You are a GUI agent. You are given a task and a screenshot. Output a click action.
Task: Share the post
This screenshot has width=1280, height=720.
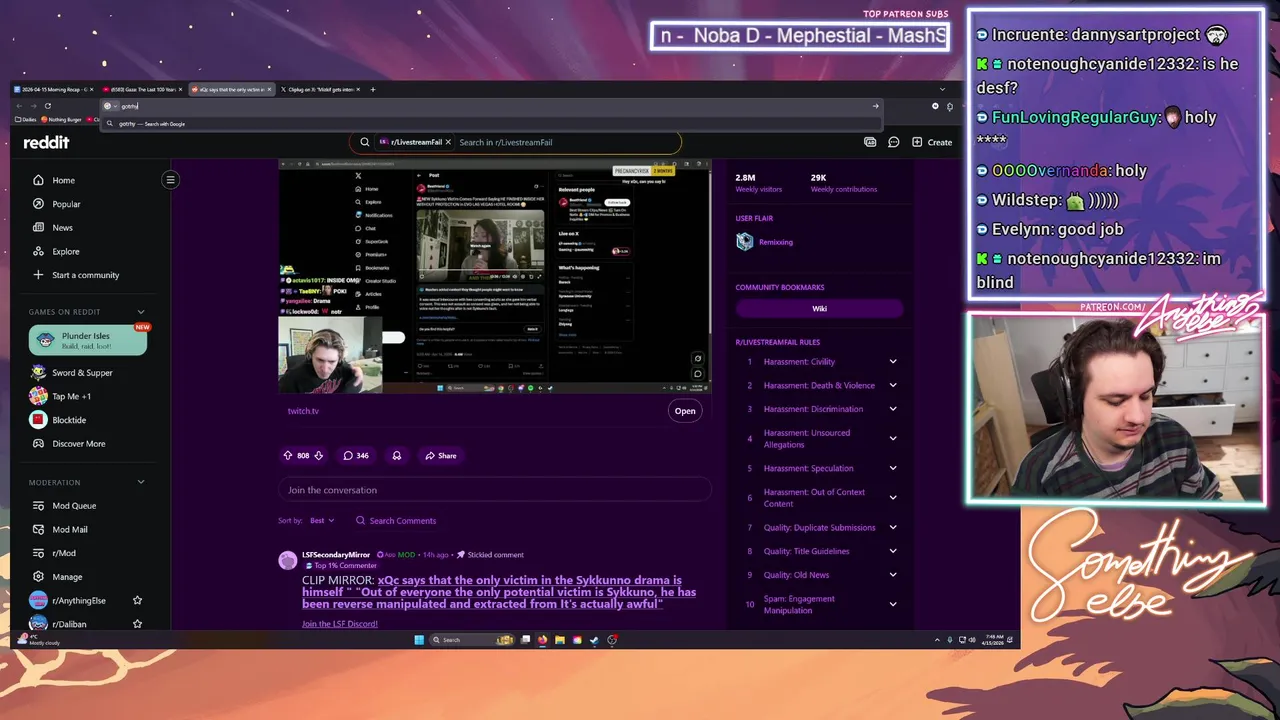440,455
